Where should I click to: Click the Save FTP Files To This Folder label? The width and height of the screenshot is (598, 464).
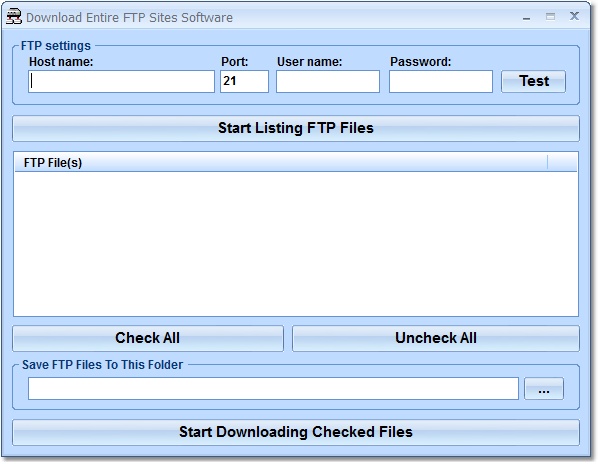(x=103, y=365)
